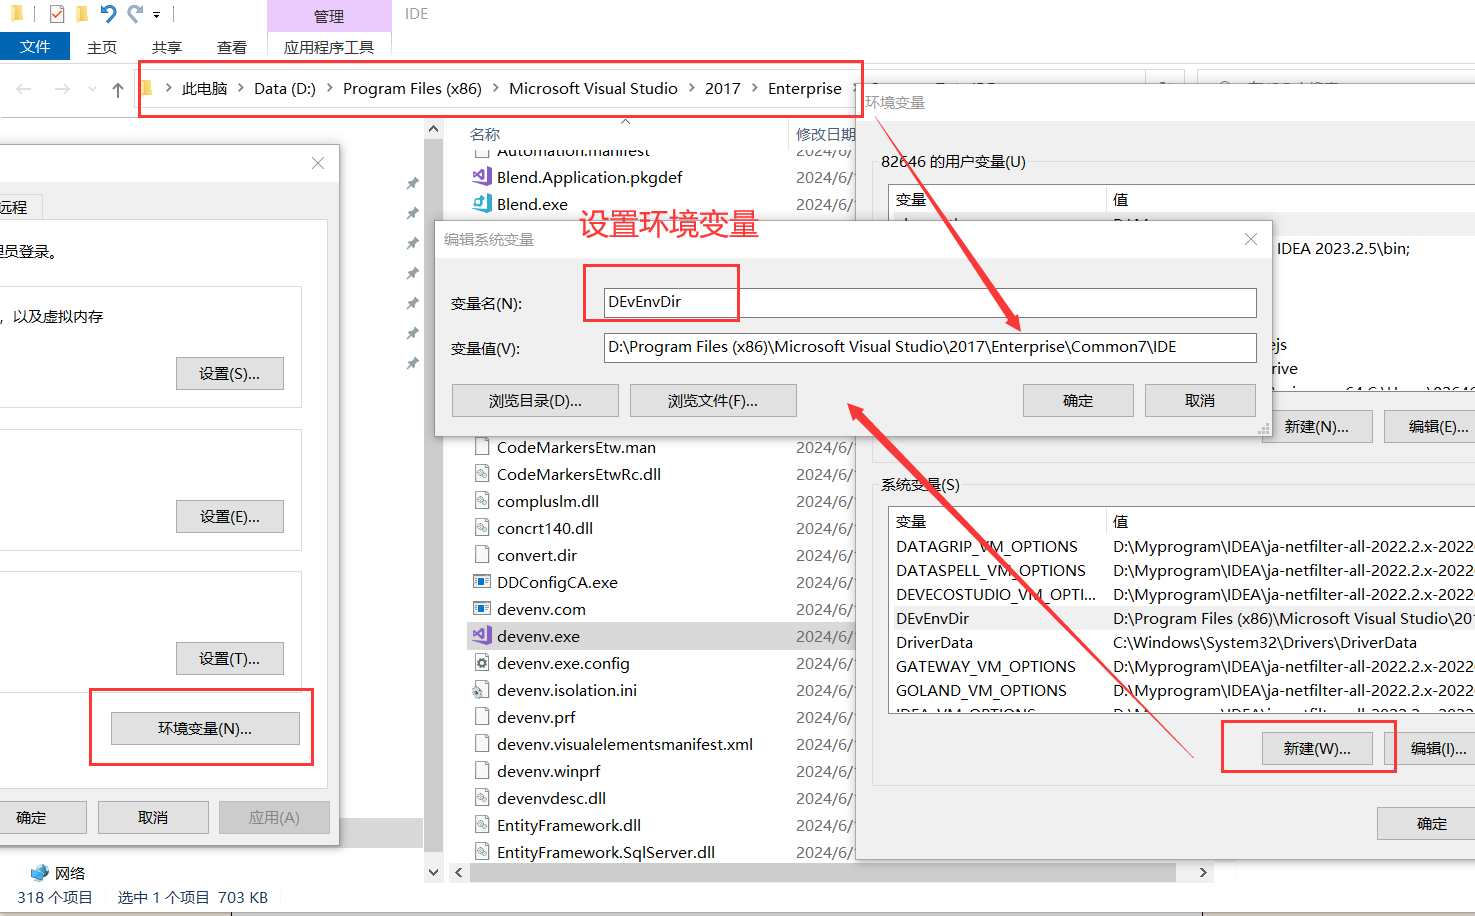Expand the chevron after Microsoft Visual Studio in path
The width and height of the screenshot is (1475, 916).
[691, 88]
